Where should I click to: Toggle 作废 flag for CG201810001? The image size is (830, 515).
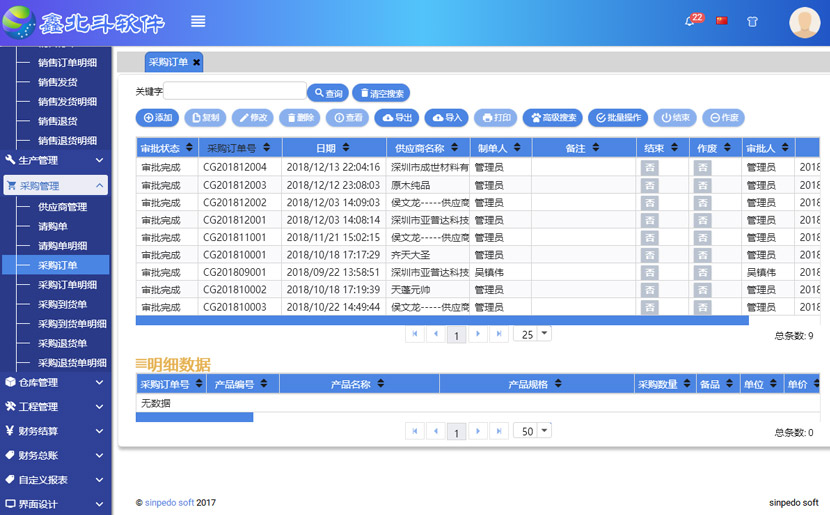tap(702, 255)
